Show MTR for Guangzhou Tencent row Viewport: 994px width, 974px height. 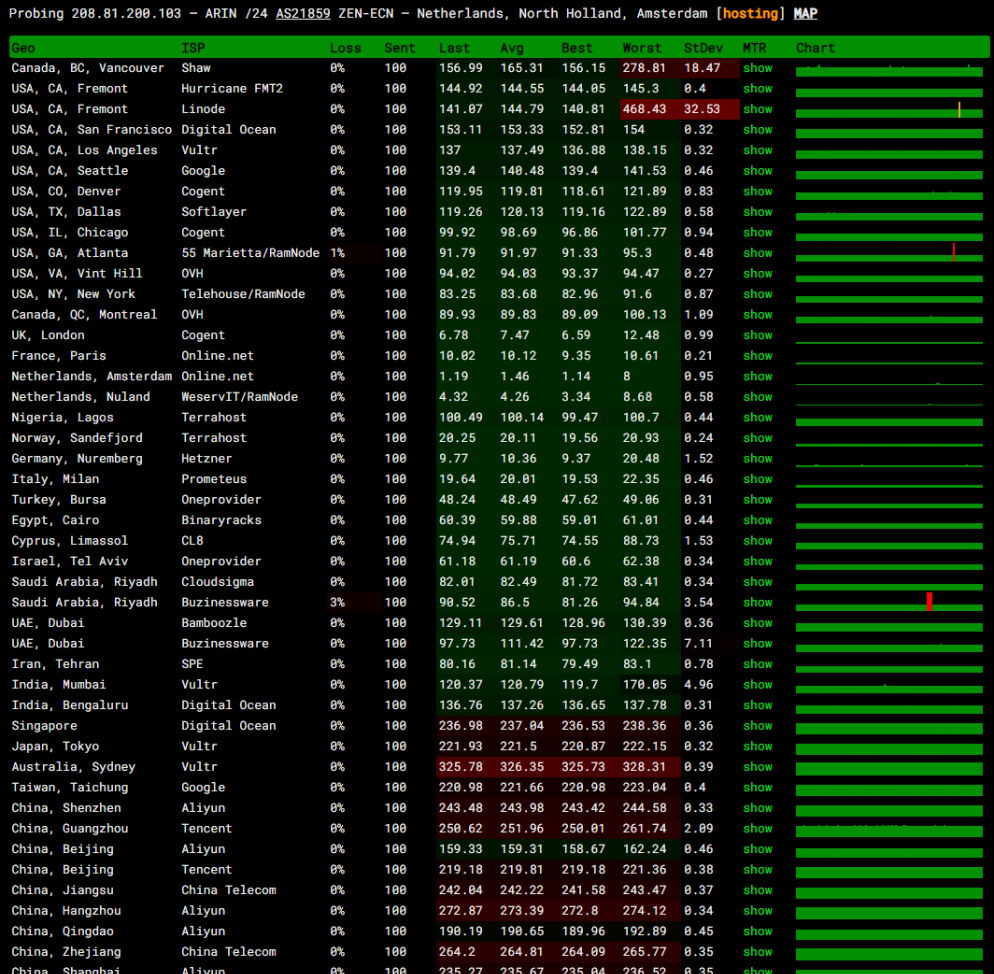pyautogui.click(x=758, y=828)
